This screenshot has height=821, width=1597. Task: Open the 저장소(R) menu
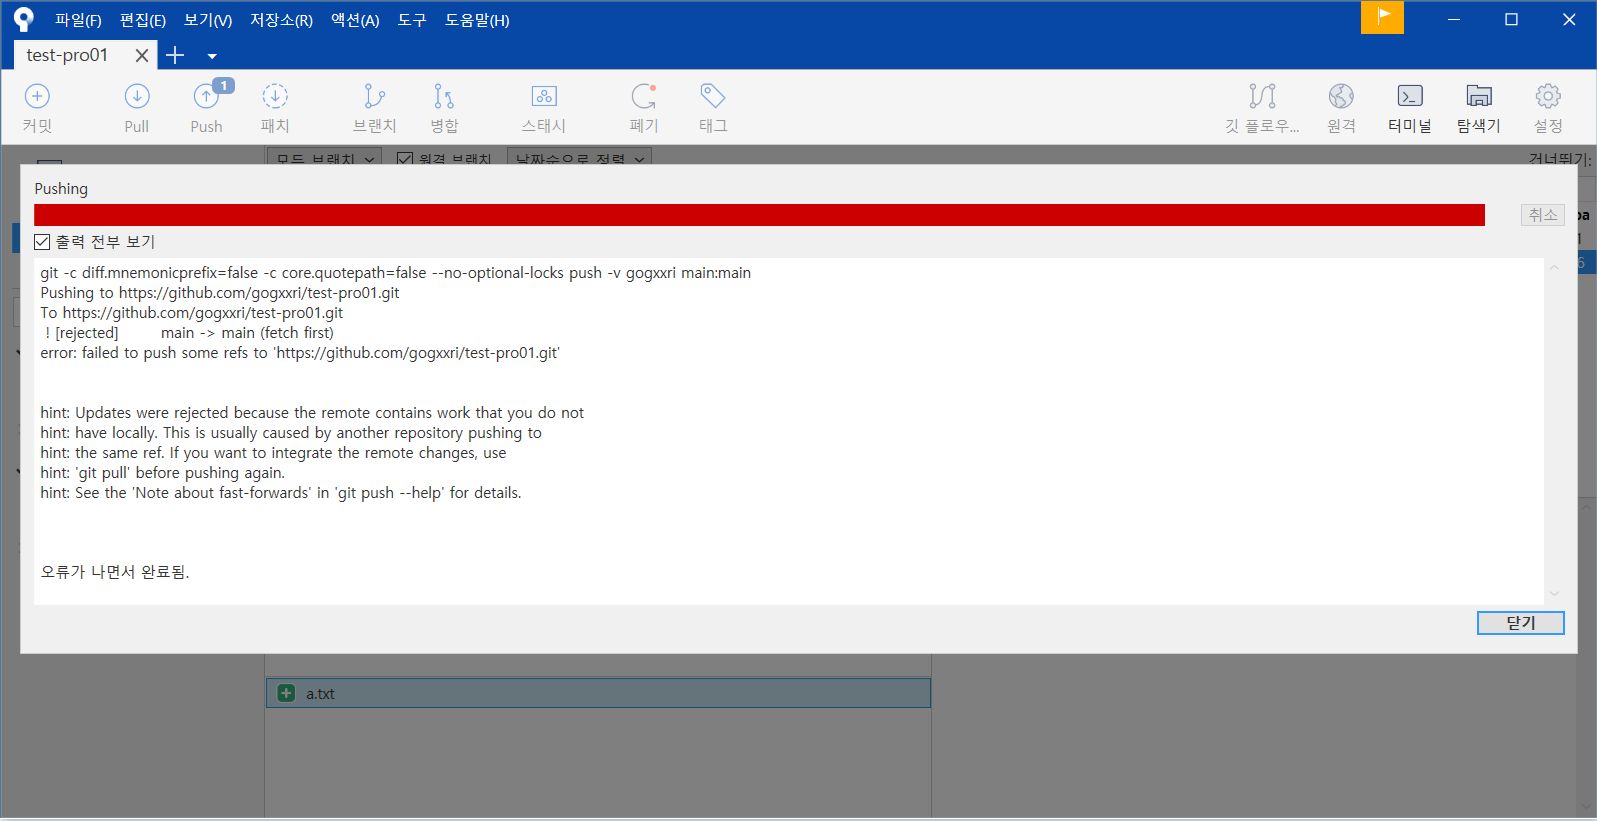click(x=281, y=20)
